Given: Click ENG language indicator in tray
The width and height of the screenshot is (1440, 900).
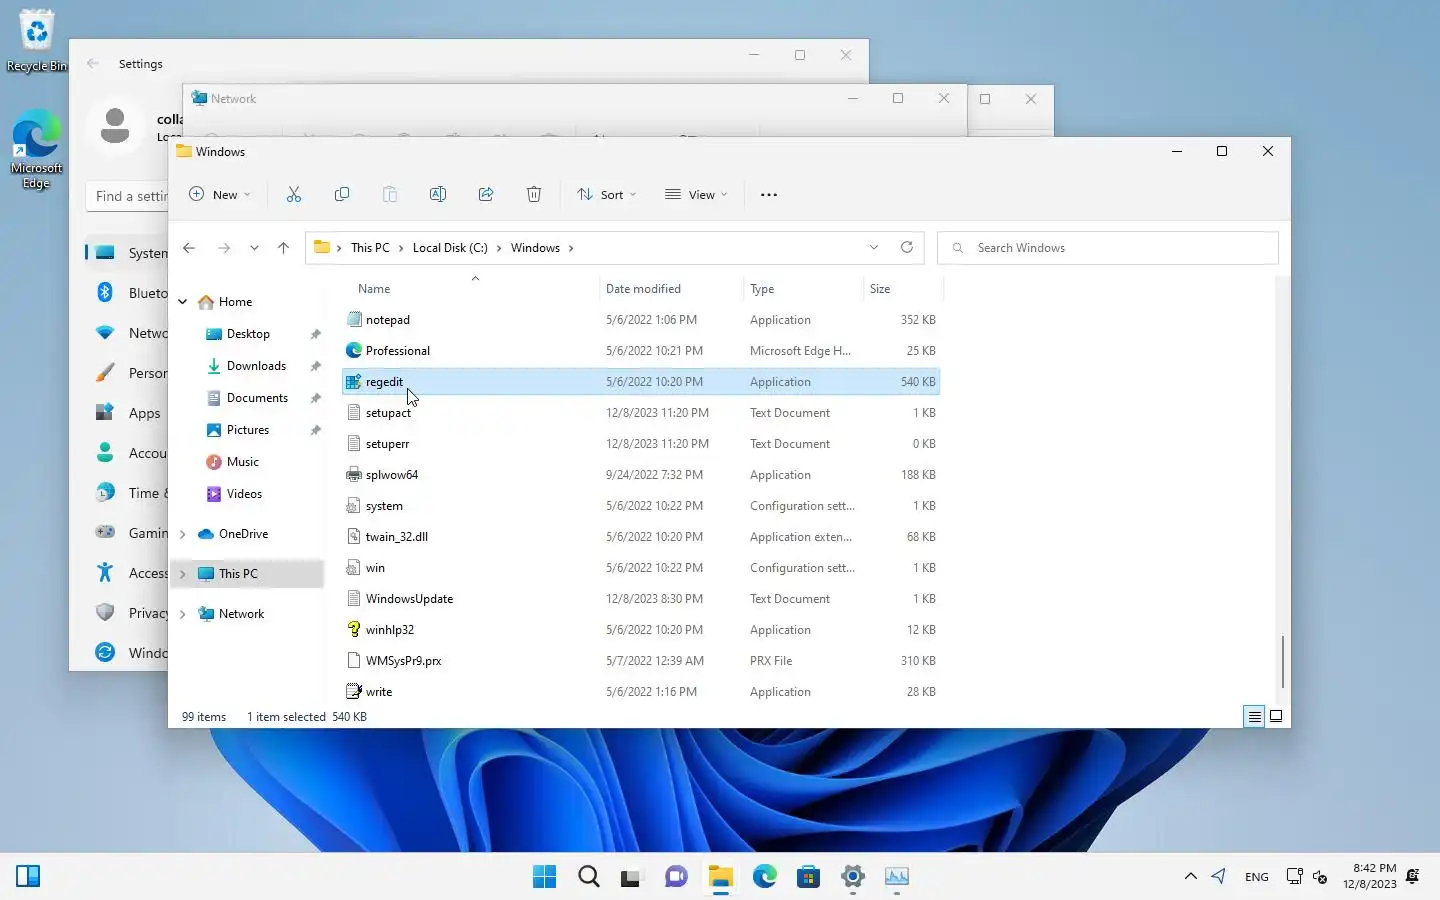Looking at the screenshot, I should pyautogui.click(x=1257, y=877).
